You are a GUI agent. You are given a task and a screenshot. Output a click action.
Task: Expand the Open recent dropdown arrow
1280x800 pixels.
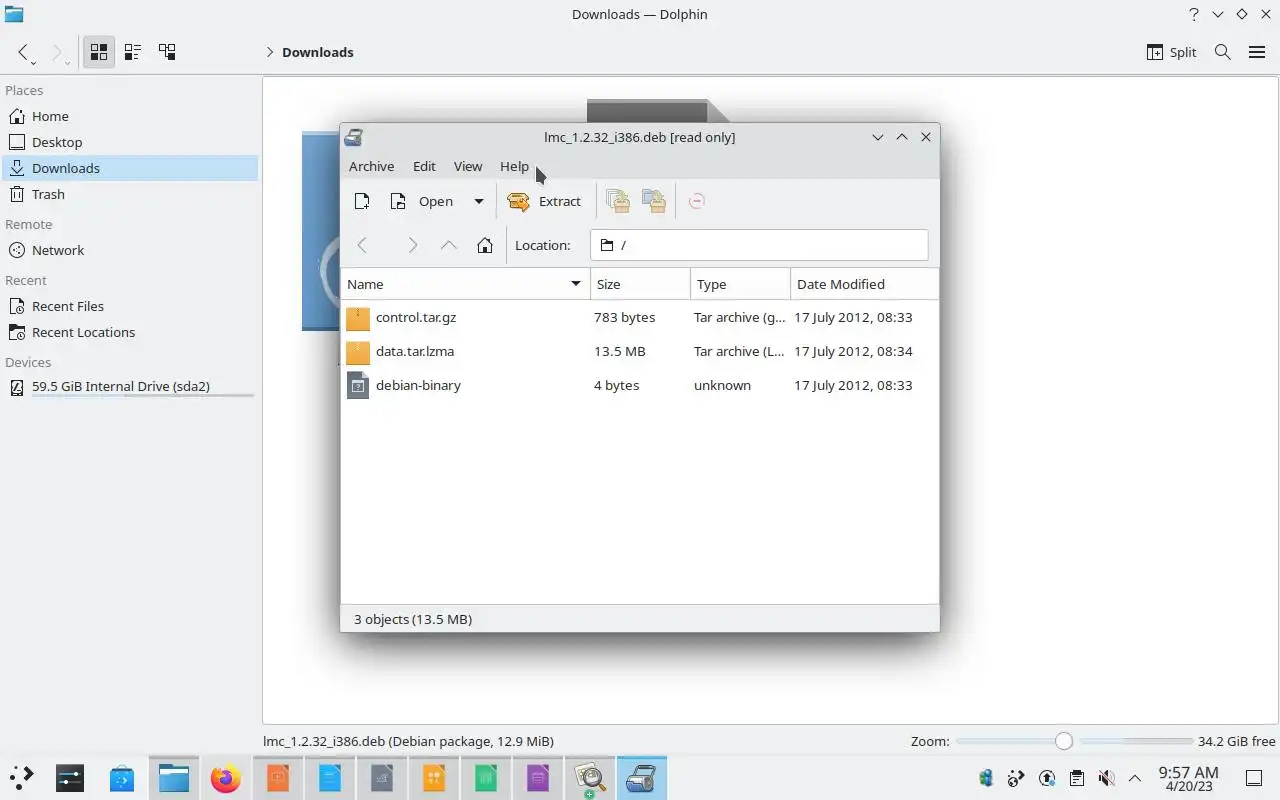[x=478, y=201]
